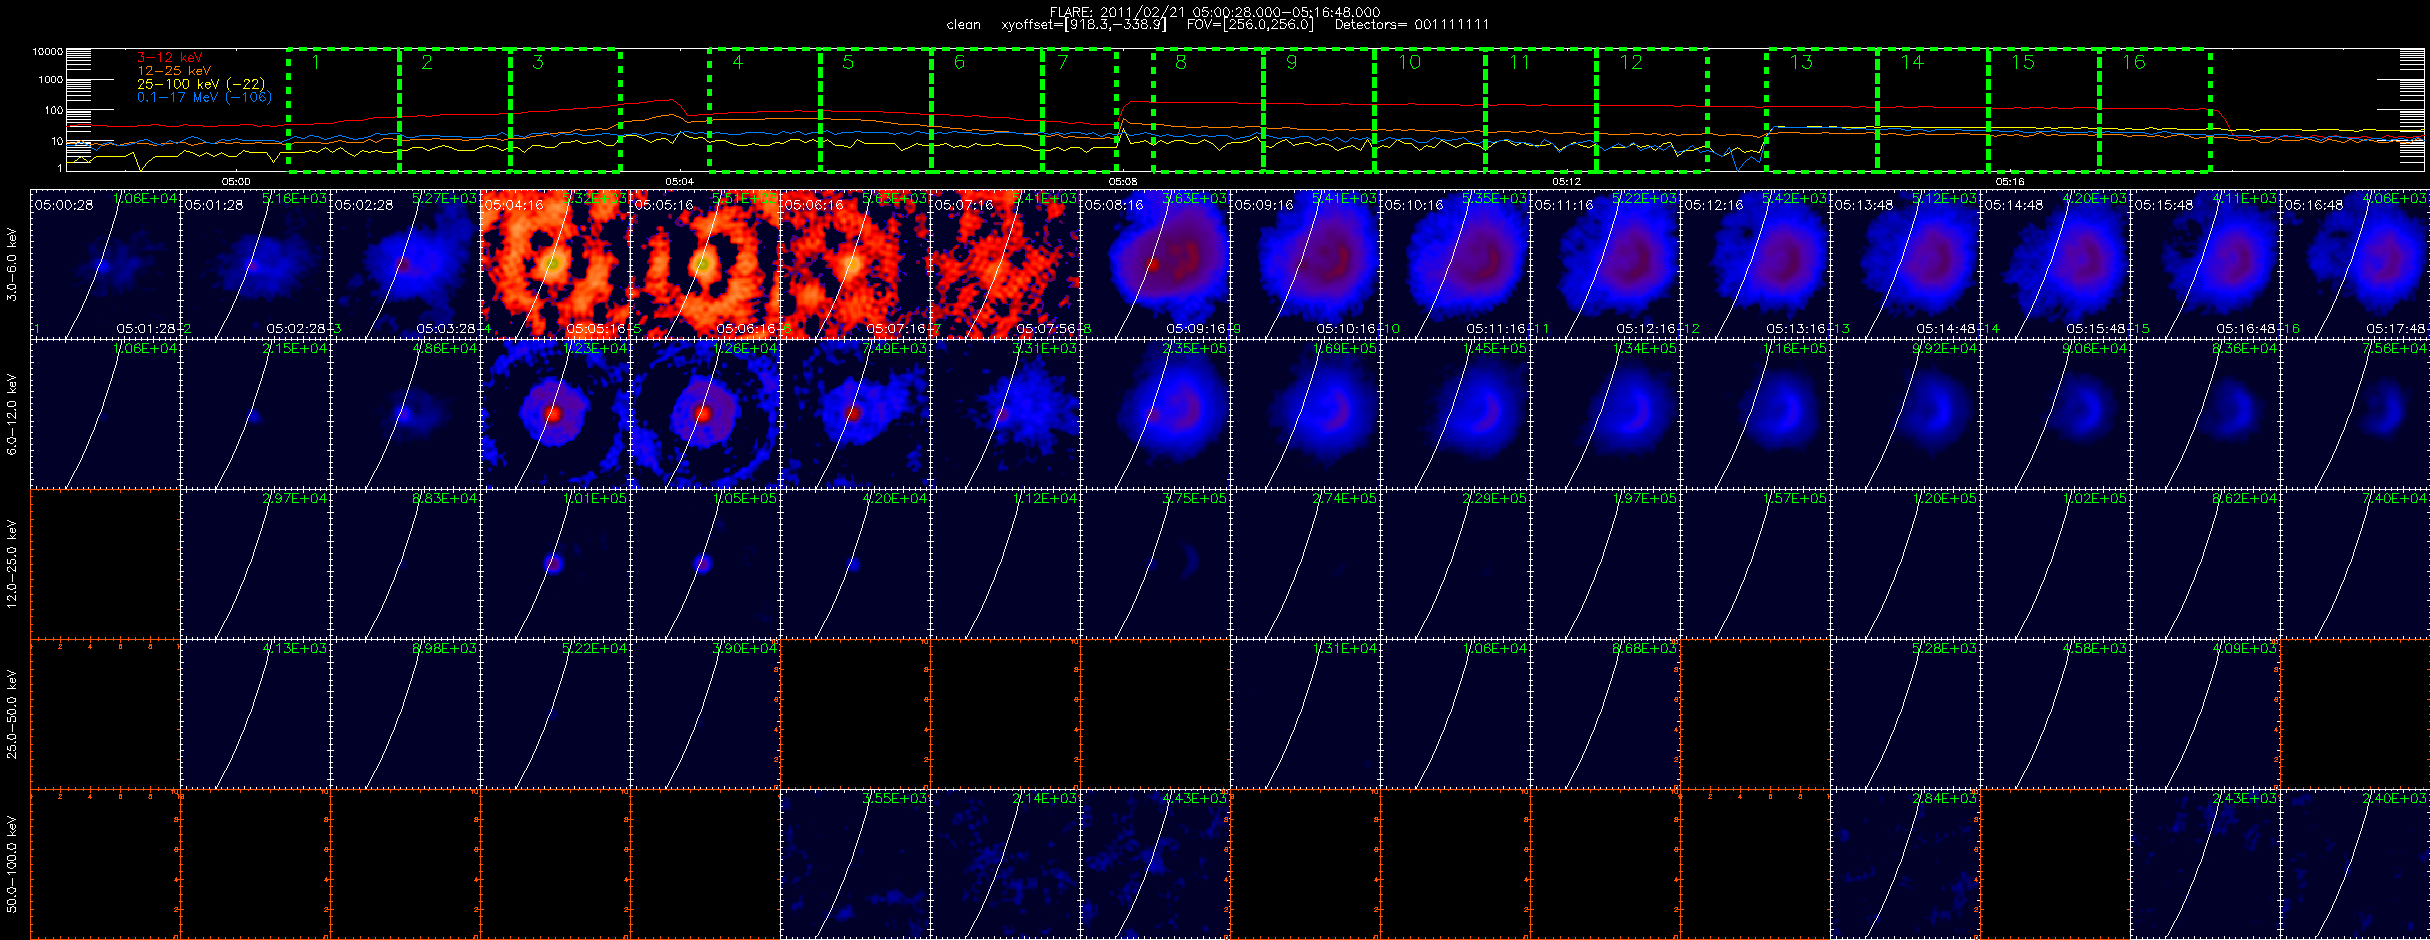Image resolution: width=2430 pixels, height=940 pixels.
Task: Select interval 16 box in the light curve
Action: point(2155,110)
